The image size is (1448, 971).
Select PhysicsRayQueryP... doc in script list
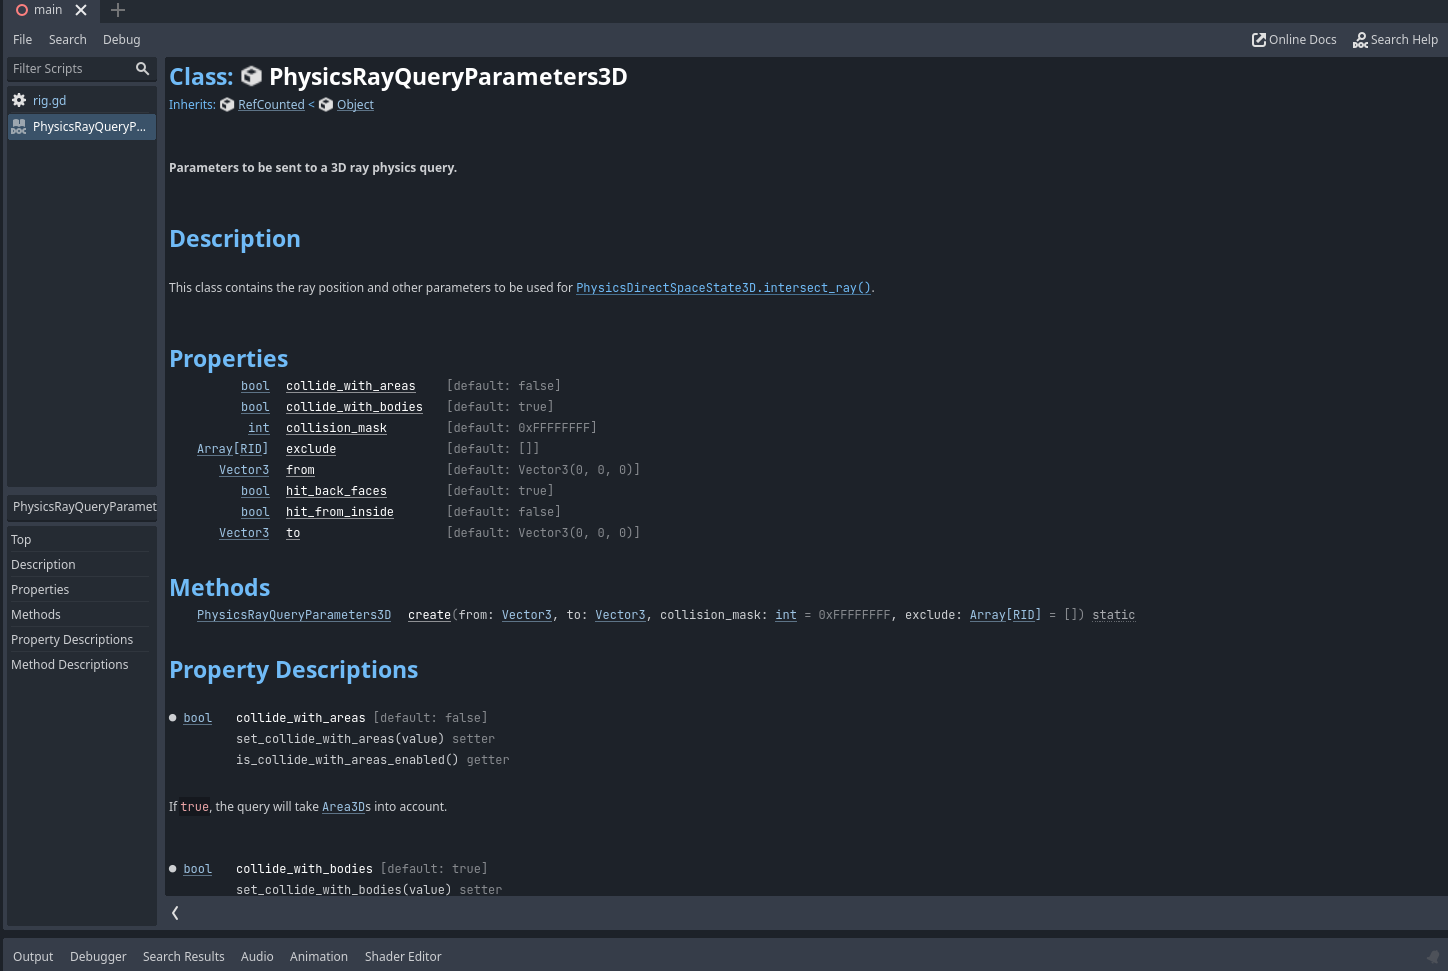[82, 126]
